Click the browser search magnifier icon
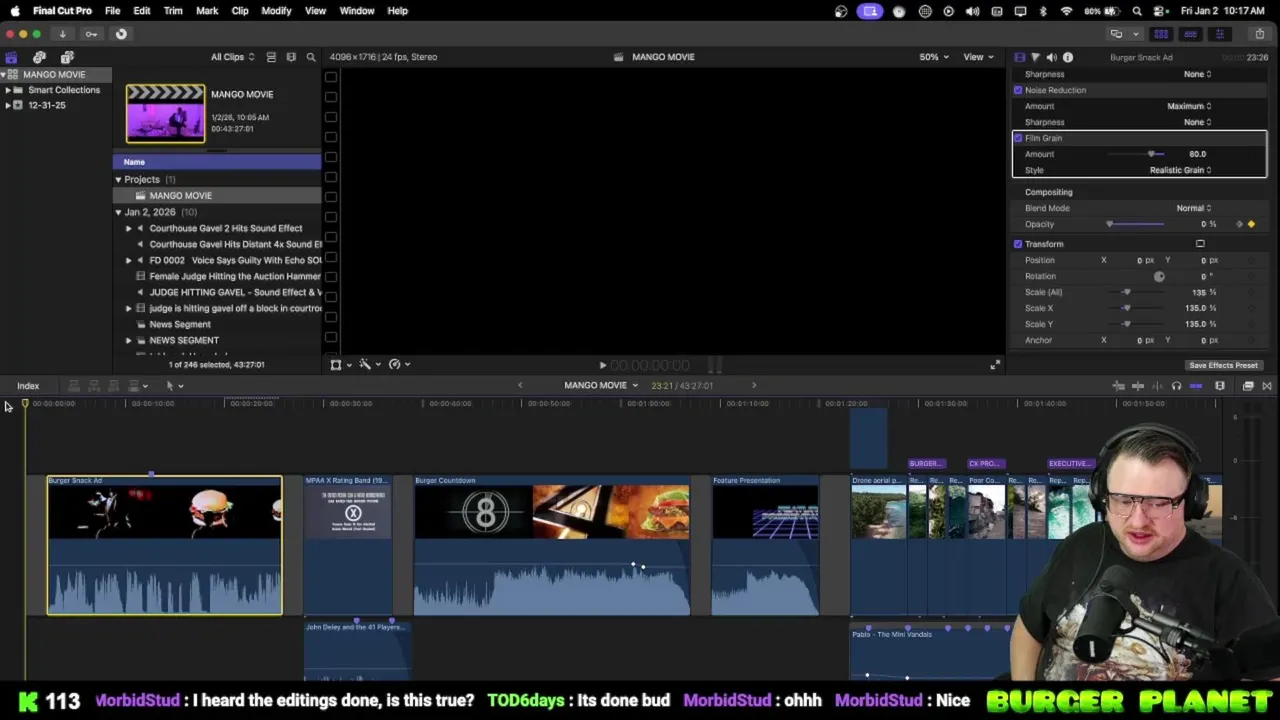This screenshot has width=1280, height=720. (x=311, y=57)
